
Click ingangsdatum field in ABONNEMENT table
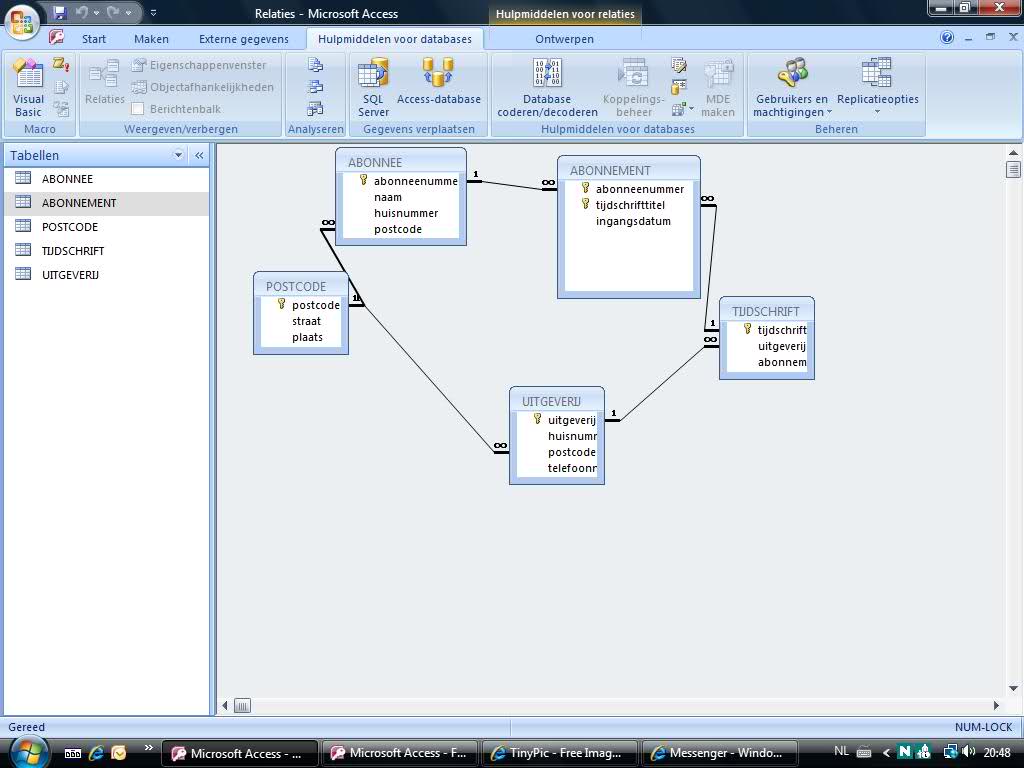pos(633,221)
